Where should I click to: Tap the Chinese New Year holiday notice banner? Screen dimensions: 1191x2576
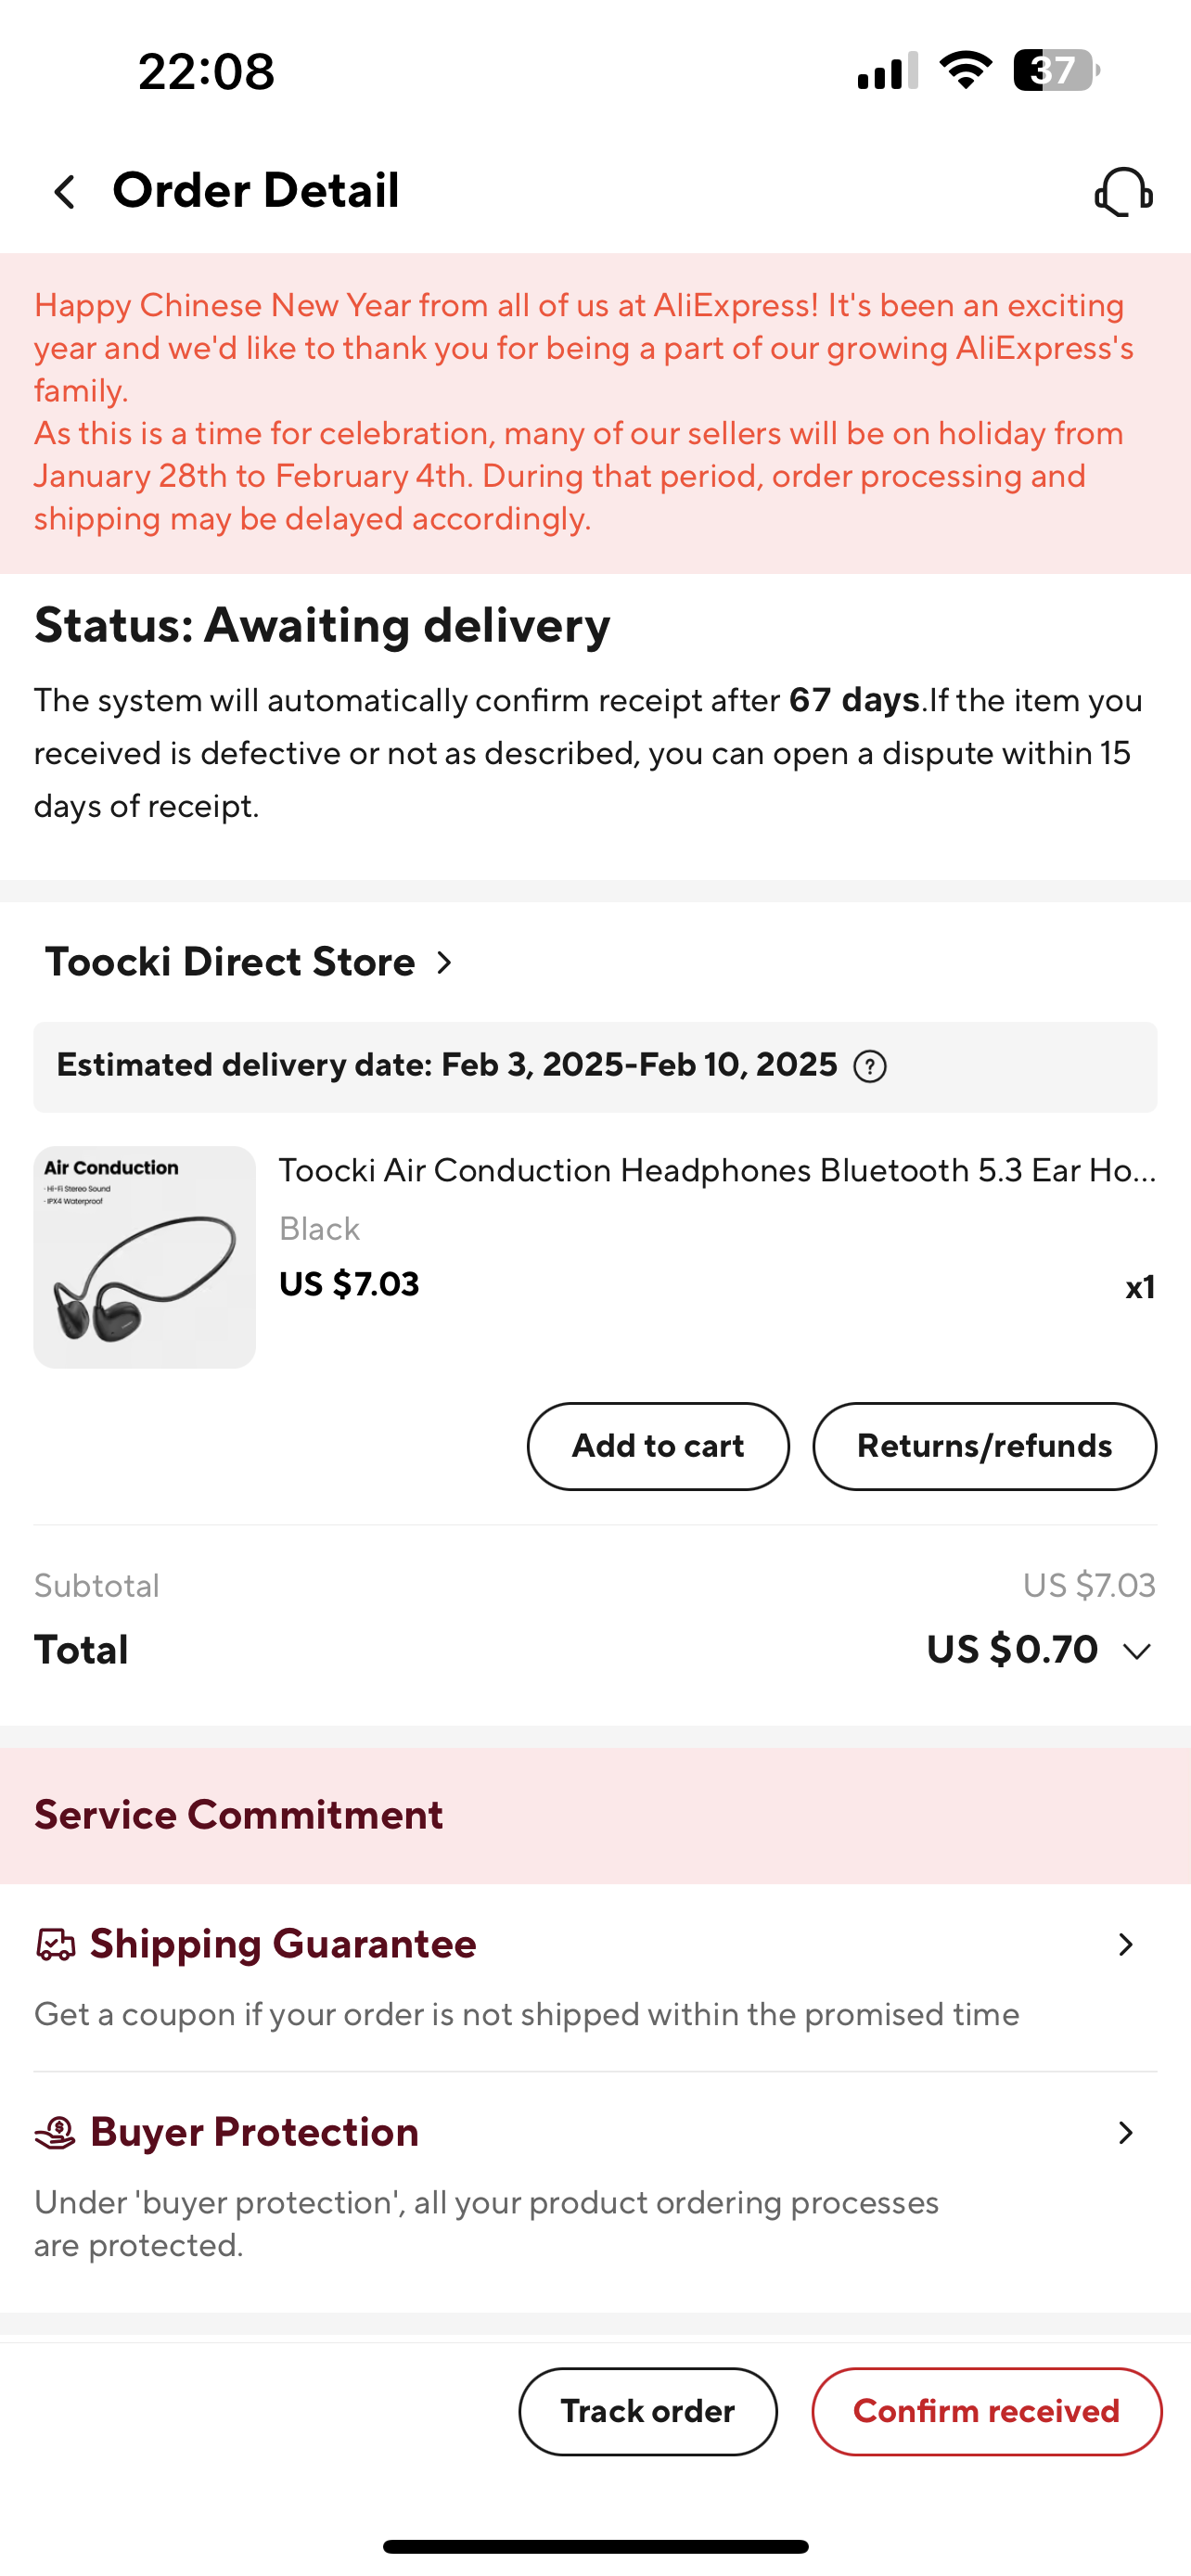click(595, 413)
